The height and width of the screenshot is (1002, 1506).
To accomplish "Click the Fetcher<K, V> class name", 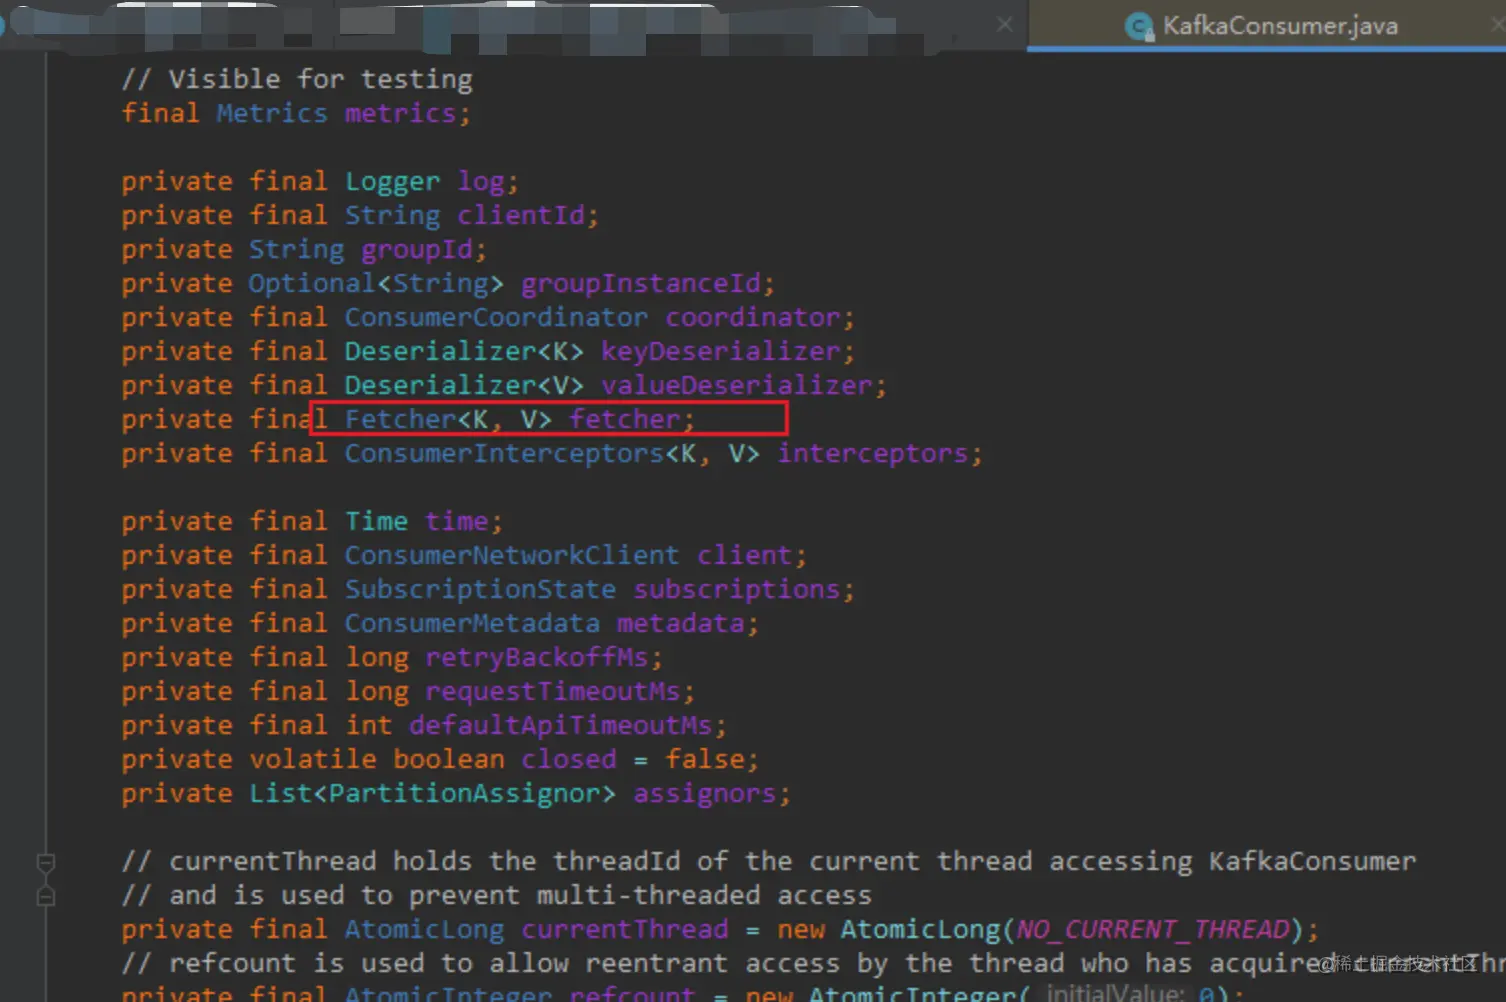I will click(448, 419).
